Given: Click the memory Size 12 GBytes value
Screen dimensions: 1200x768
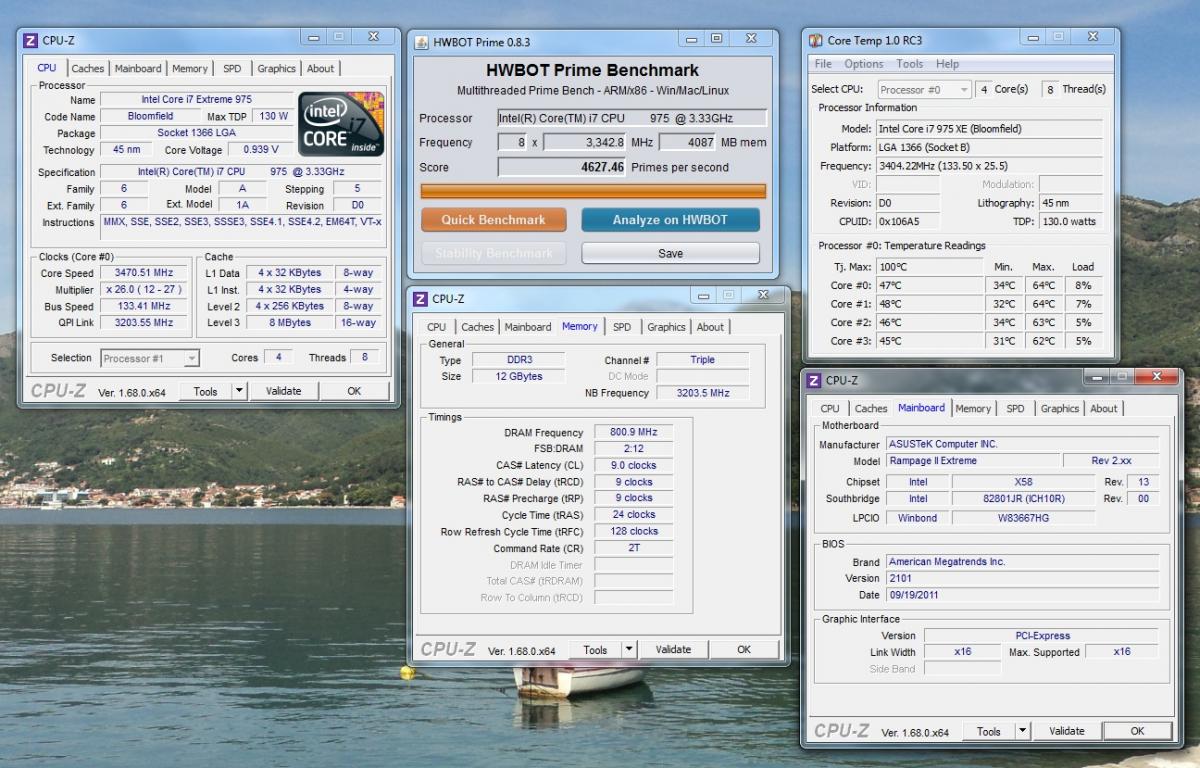Looking at the screenshot, I should [517, 376].
